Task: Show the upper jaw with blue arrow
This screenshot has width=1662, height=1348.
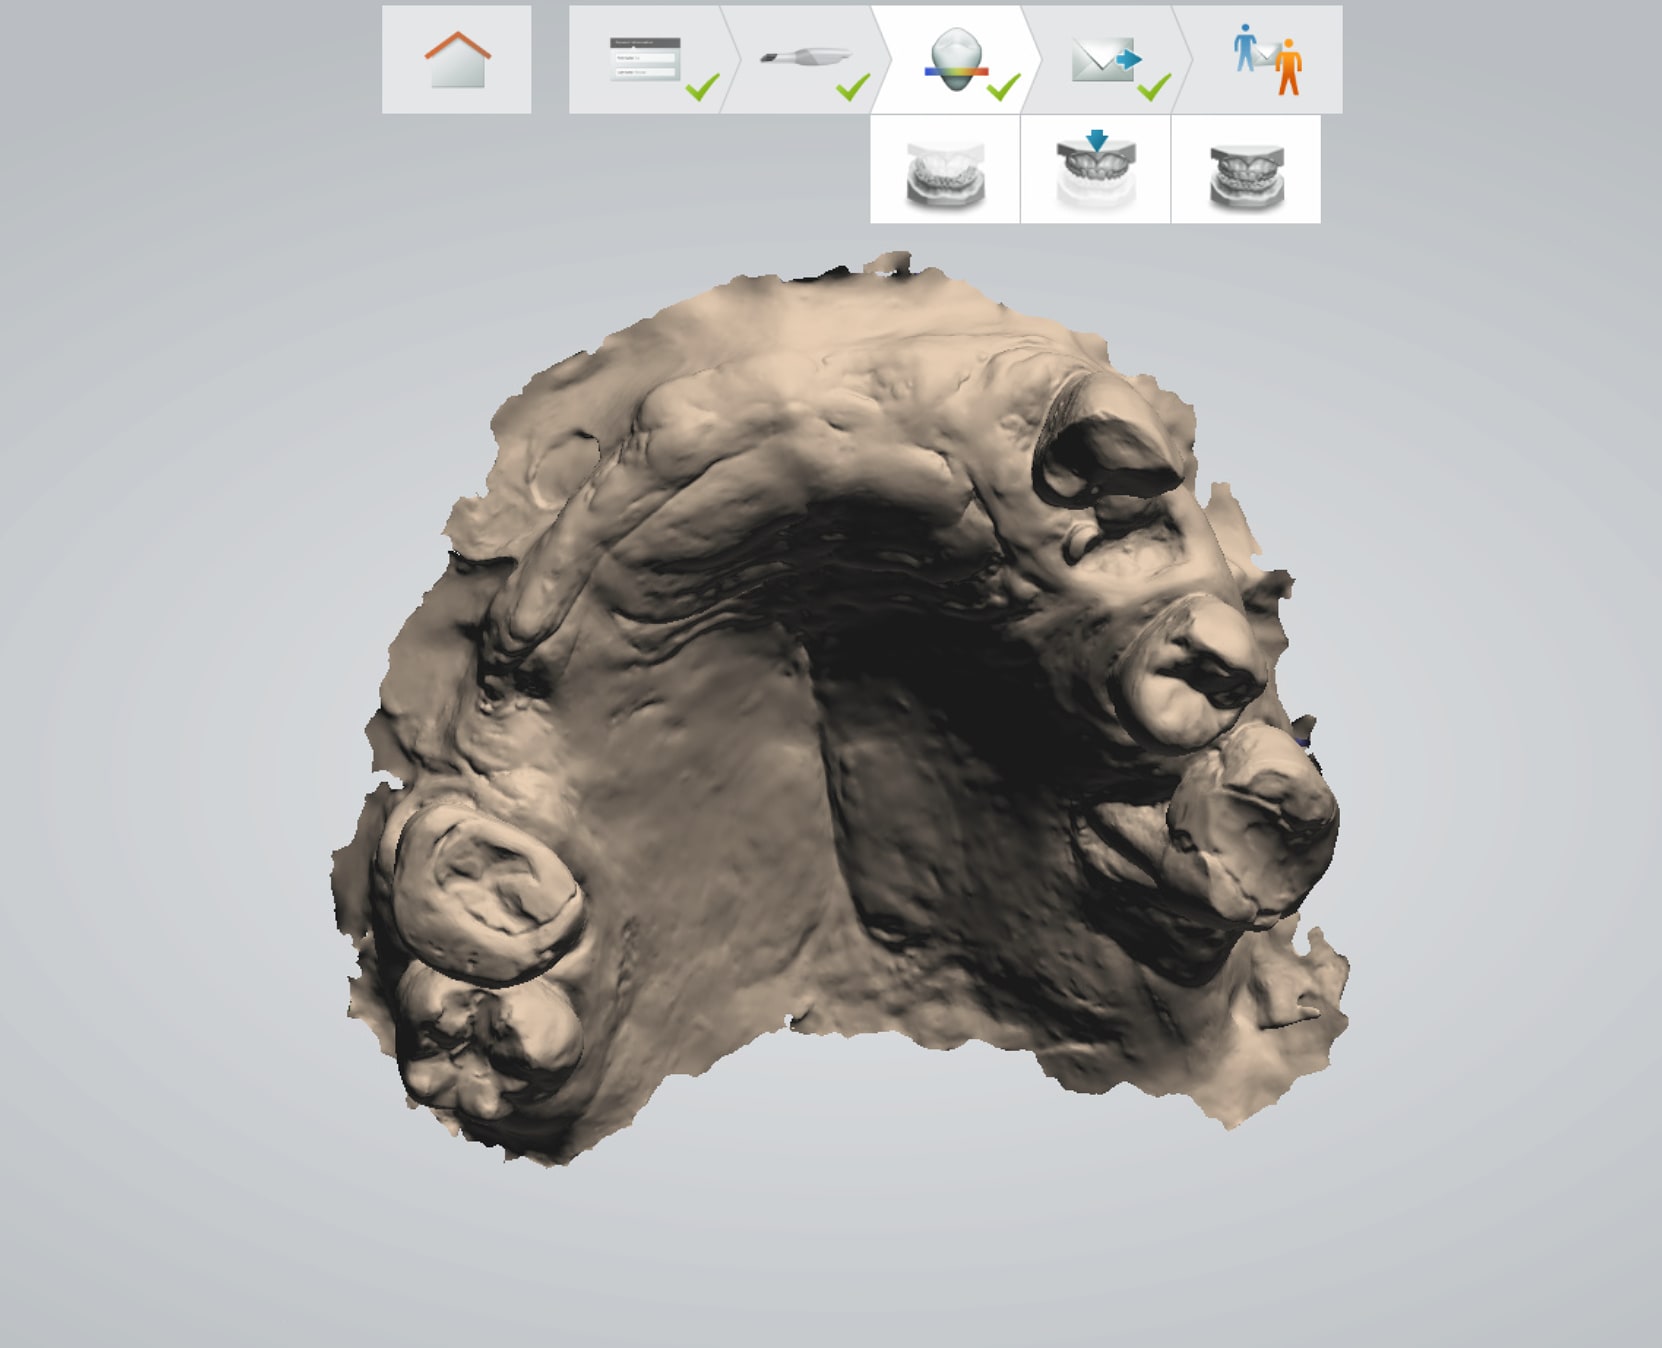Action: click(x=1096, y=170)
